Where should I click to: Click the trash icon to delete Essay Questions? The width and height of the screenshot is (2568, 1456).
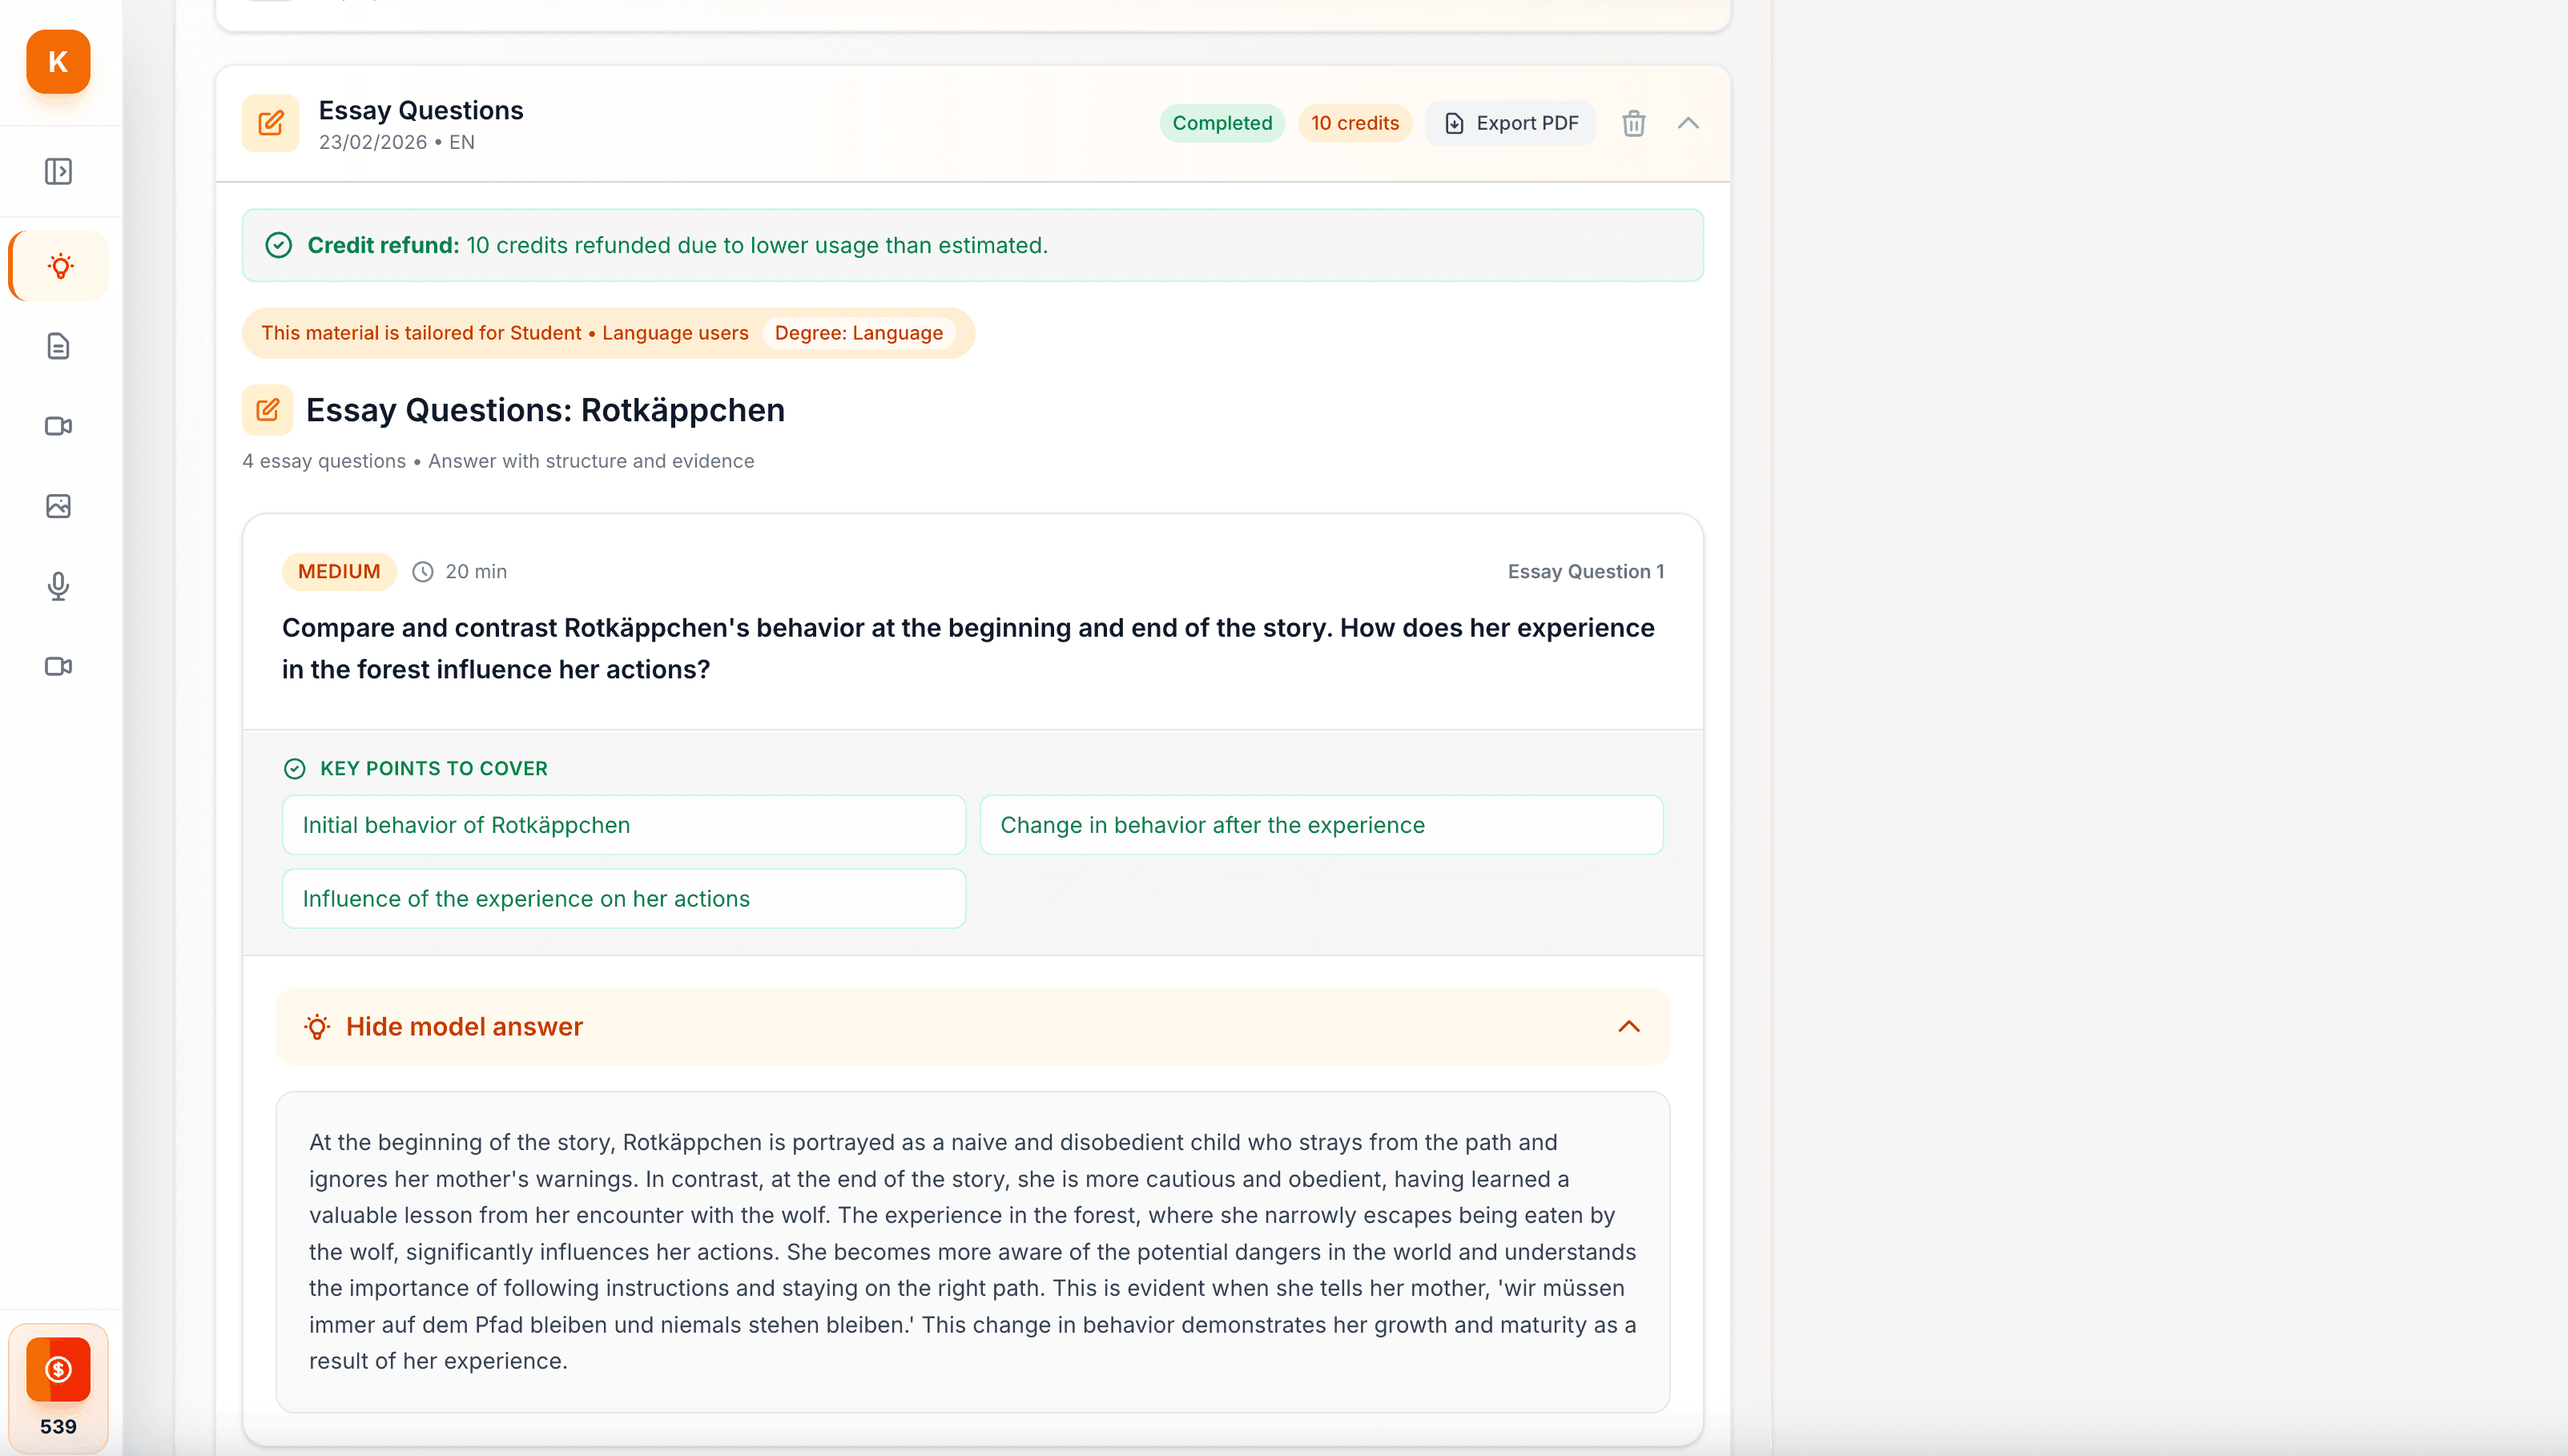[x=1633, y=122]
